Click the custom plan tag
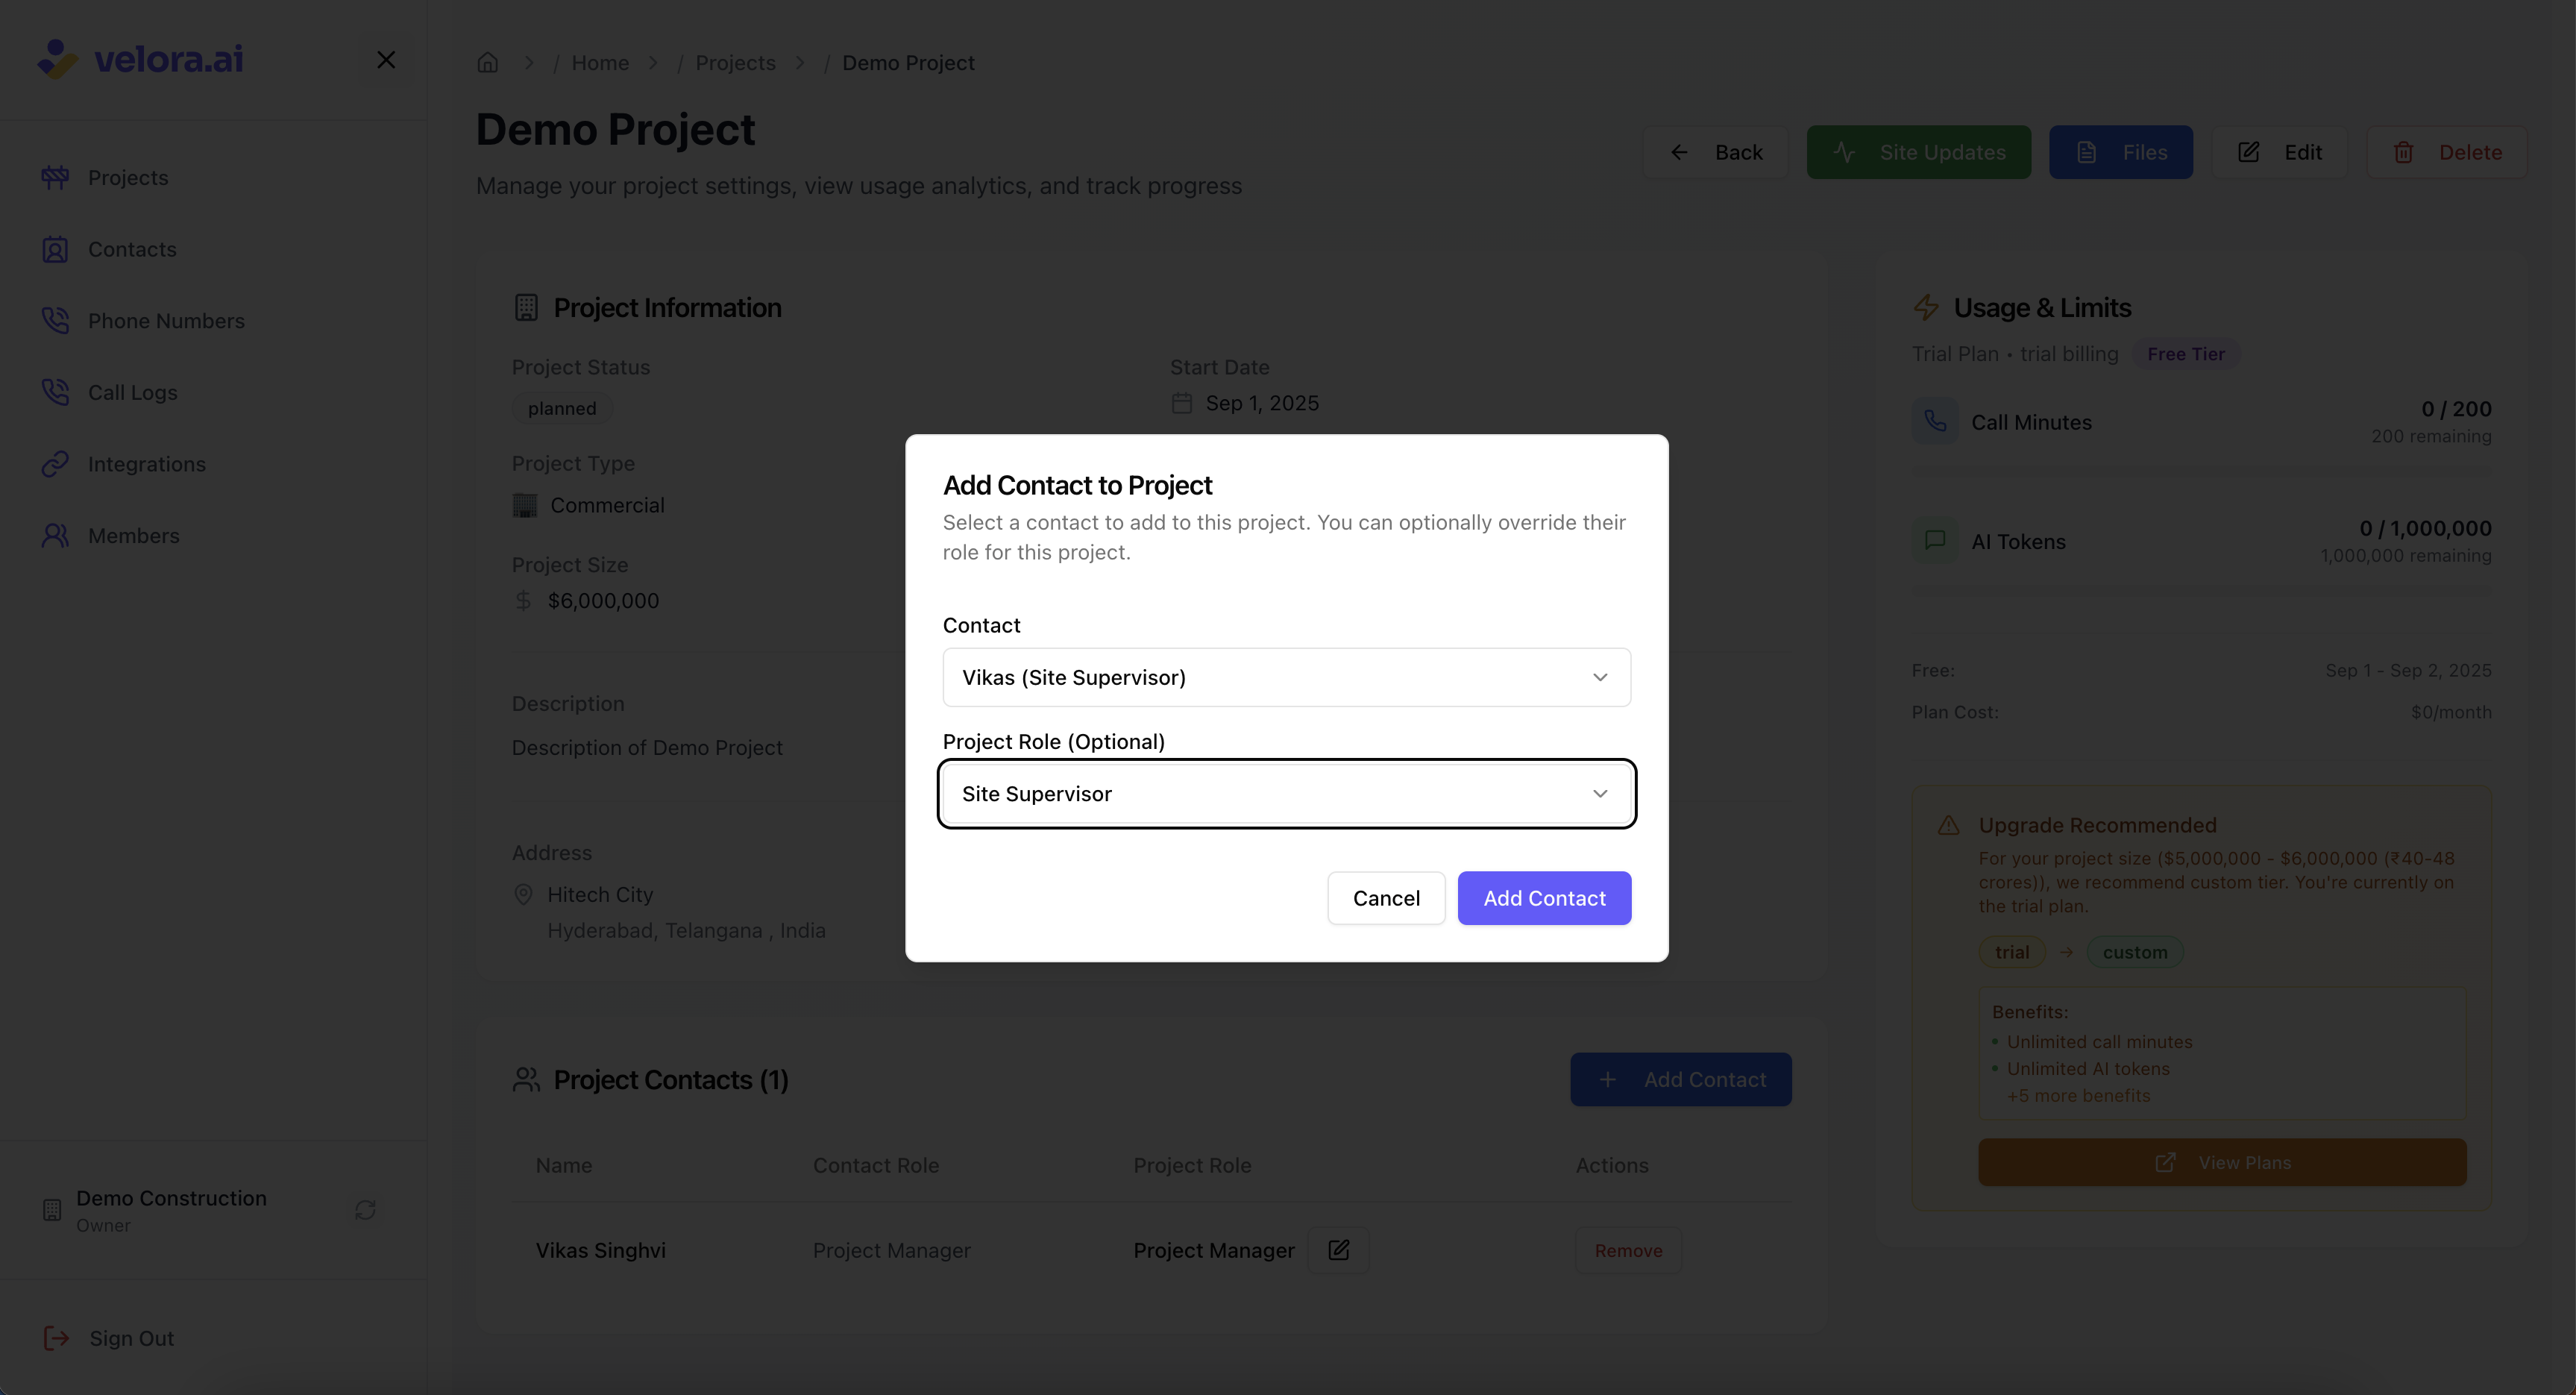Screen dimensions: 2576x1395 coord(2135,952)
